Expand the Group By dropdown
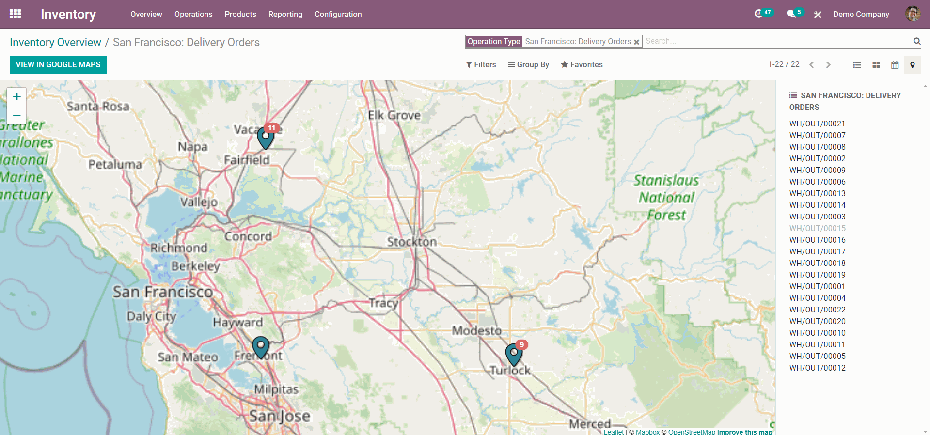 pyautogui.click(x=529, y=64)
